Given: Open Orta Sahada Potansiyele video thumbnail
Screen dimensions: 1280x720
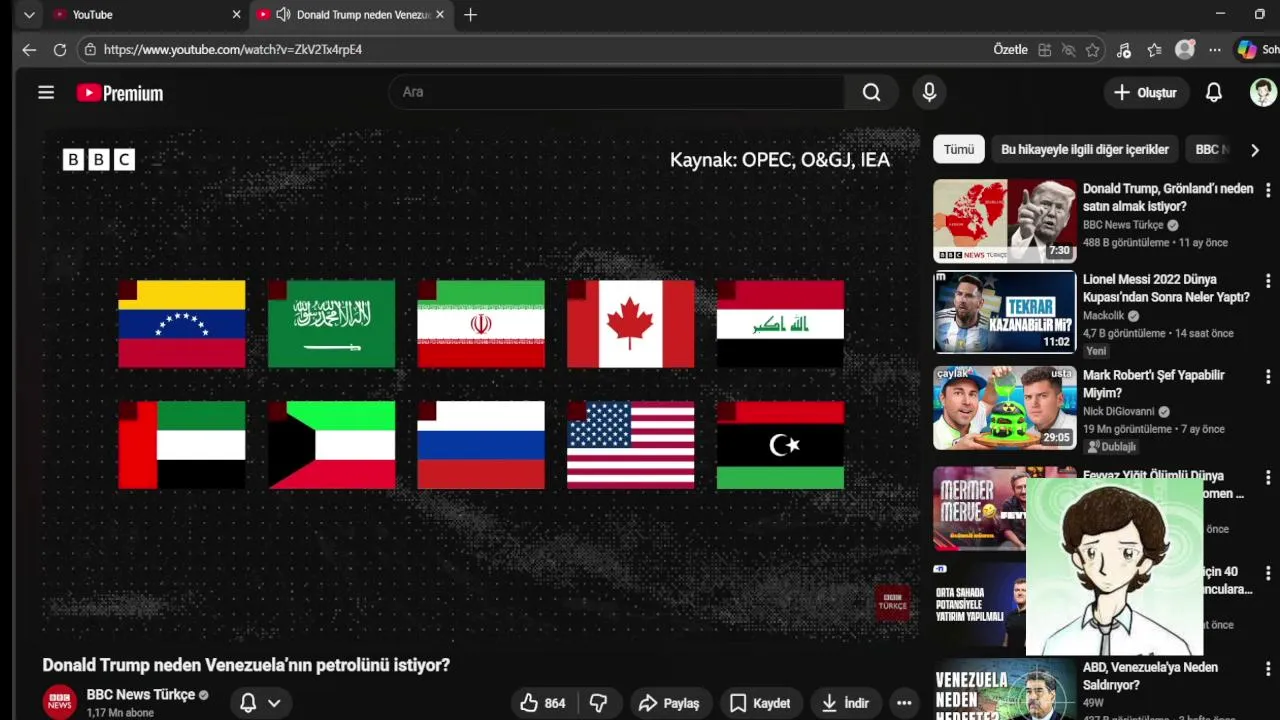Looking at the screenshot, I should pyautogui.click(x=980, y=604).
